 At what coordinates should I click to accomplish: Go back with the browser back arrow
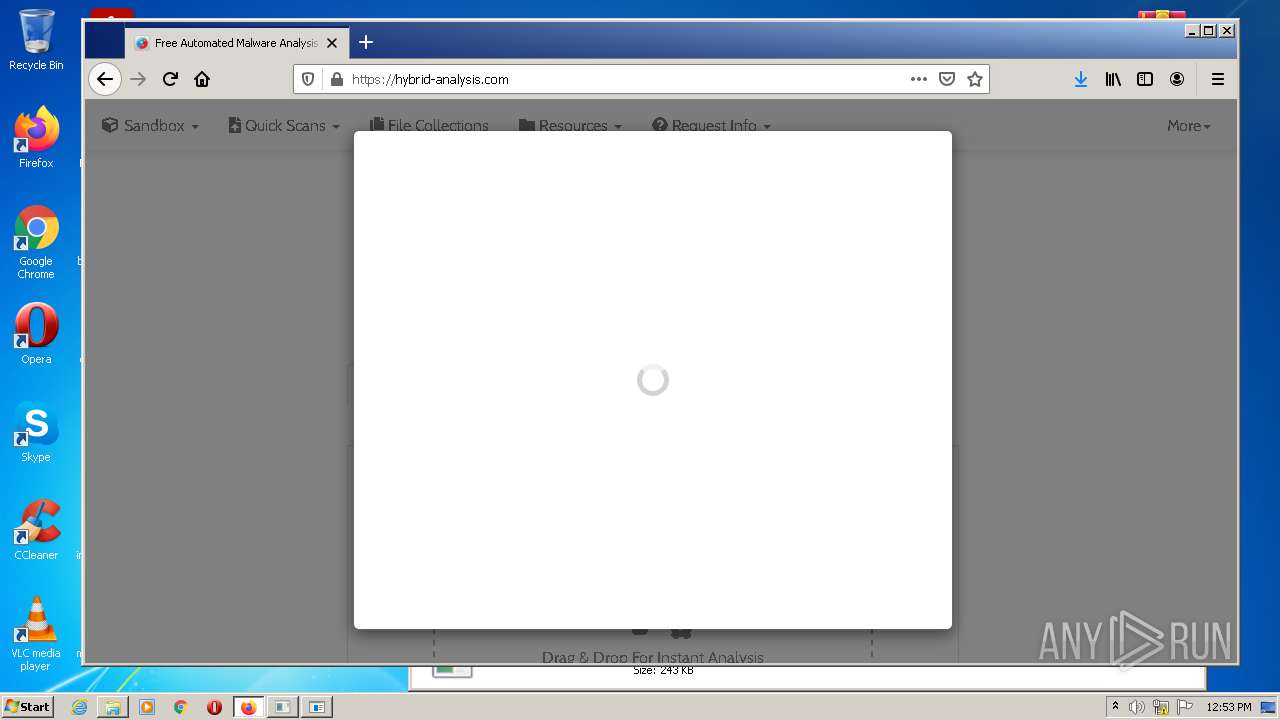105,79
